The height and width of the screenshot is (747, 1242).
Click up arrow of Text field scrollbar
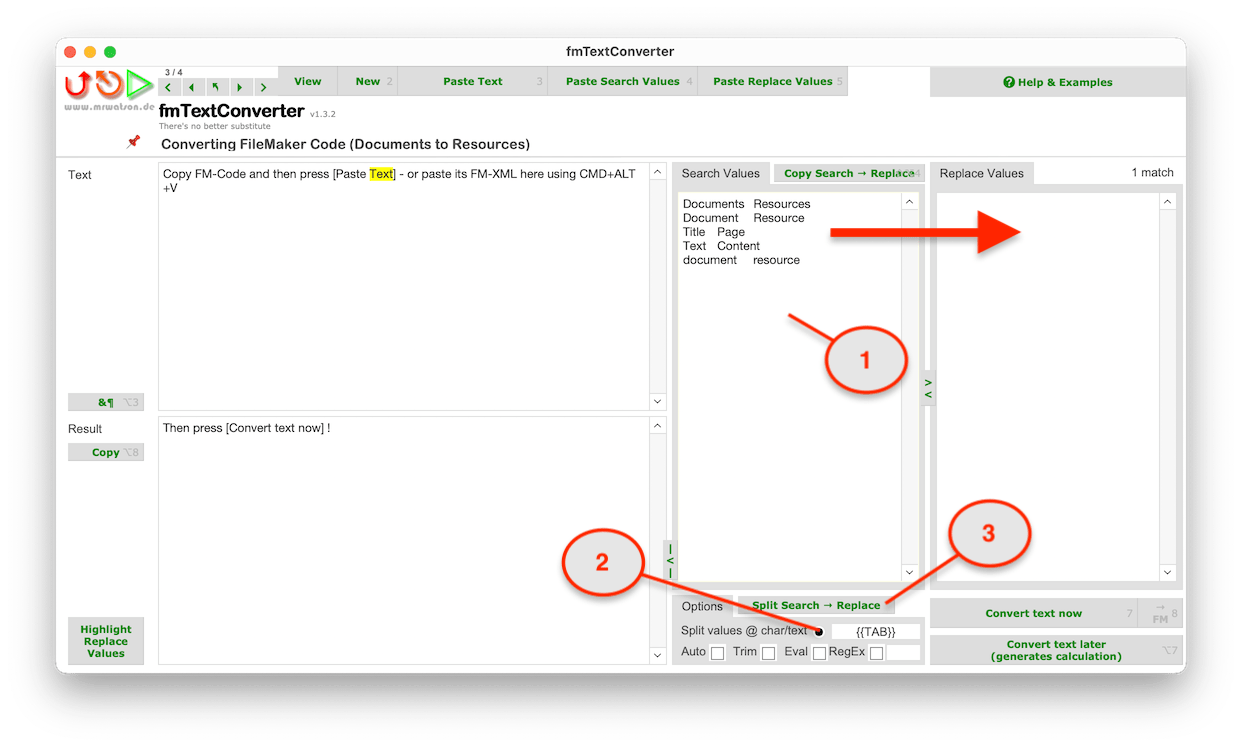pos(657,172)
